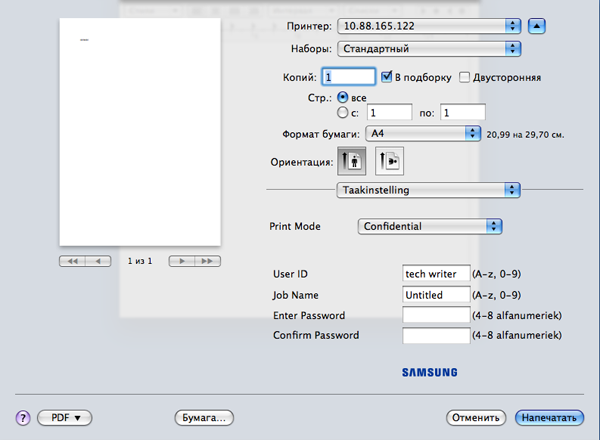Open the Наборы presets dropdown

tap(430, 47)
